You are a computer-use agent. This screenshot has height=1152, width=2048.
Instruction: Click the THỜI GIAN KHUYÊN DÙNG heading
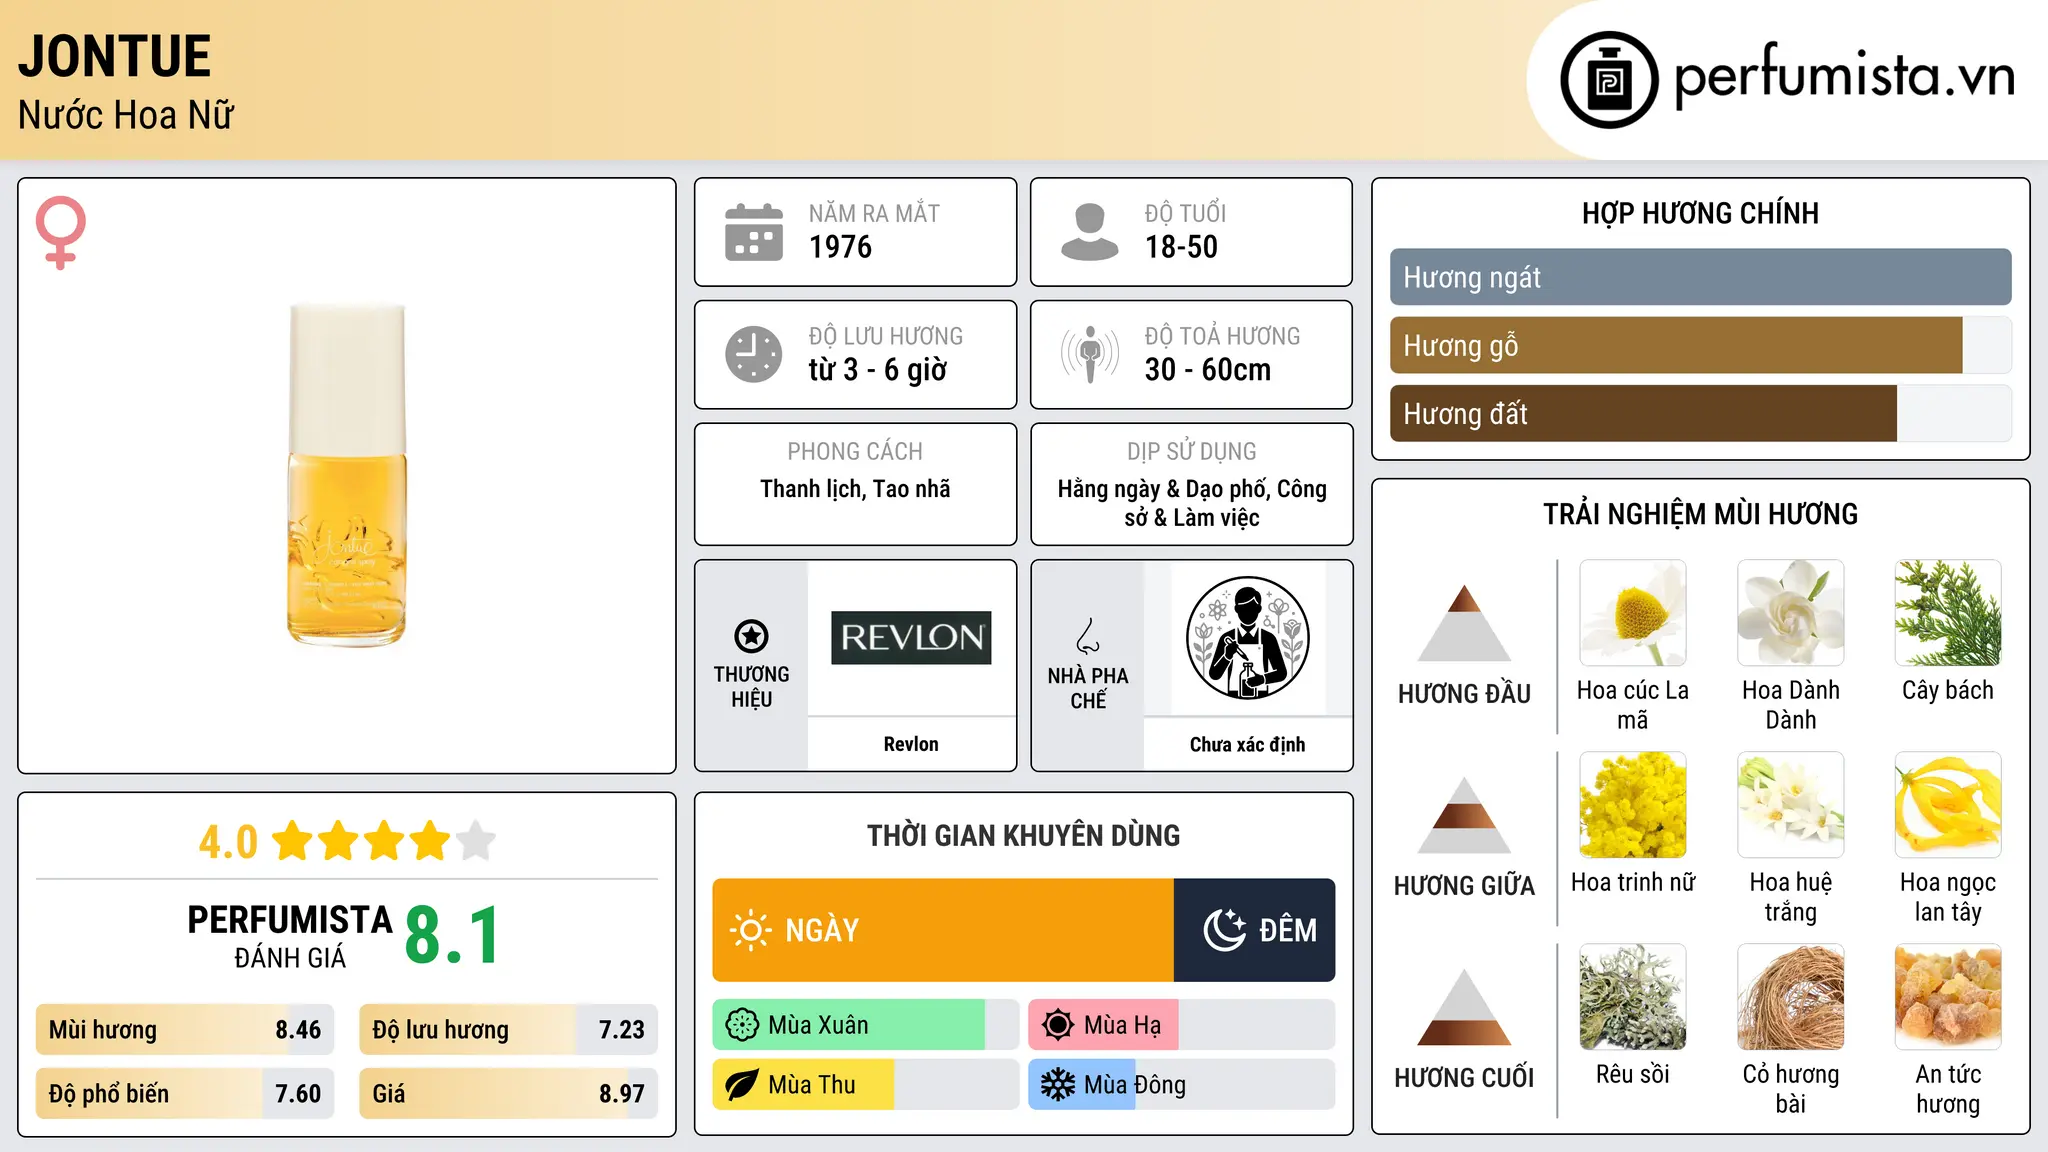1023,835
